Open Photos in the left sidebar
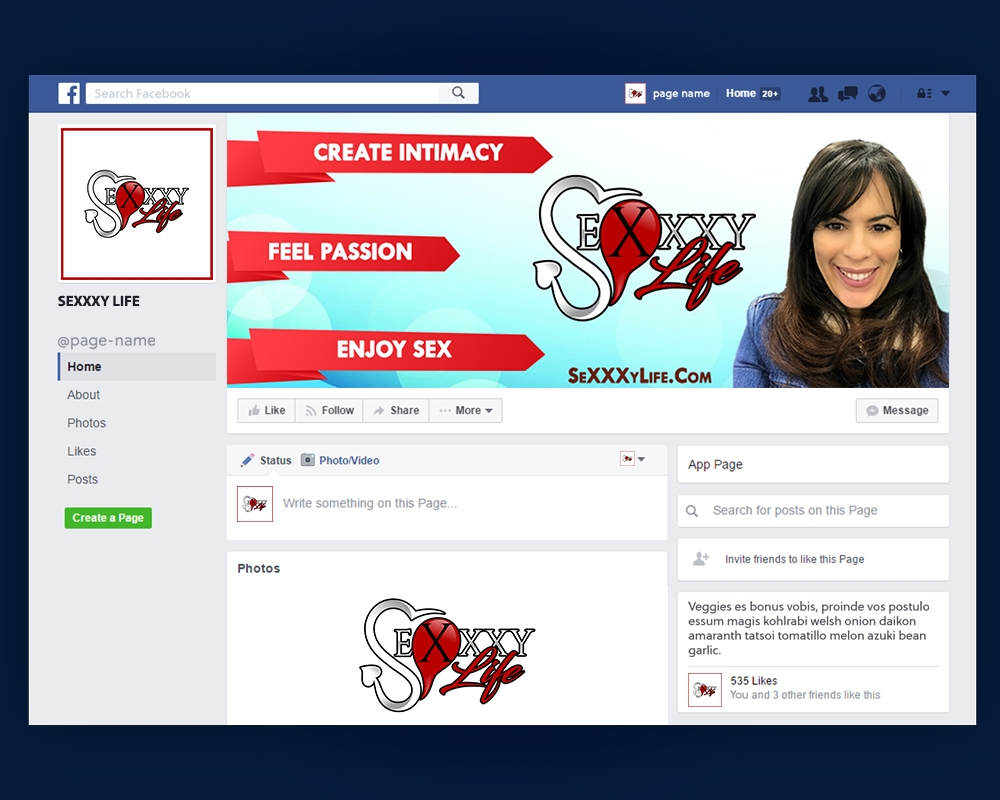The height and width of the screenshot is (800, 1000). coord(86,423)
